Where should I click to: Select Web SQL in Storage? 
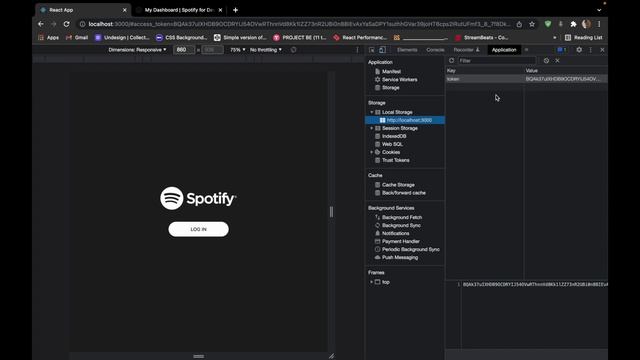tap(392, 144)
